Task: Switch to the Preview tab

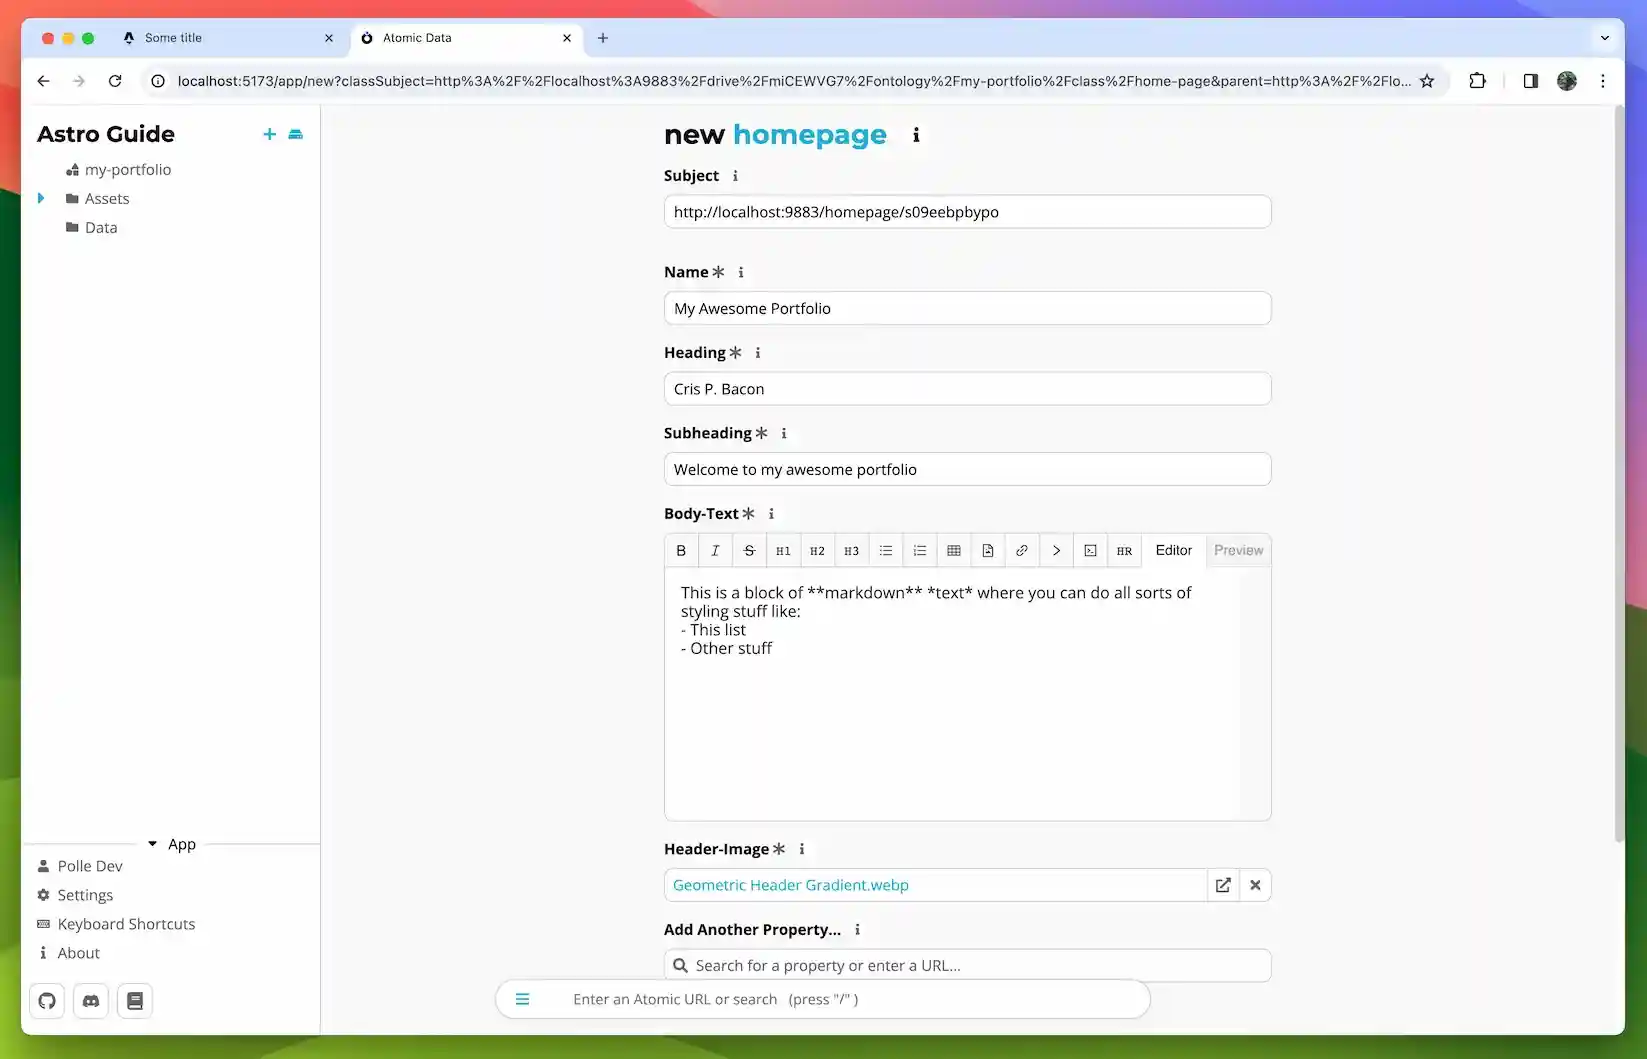Action: click(x=1238, y=551)
